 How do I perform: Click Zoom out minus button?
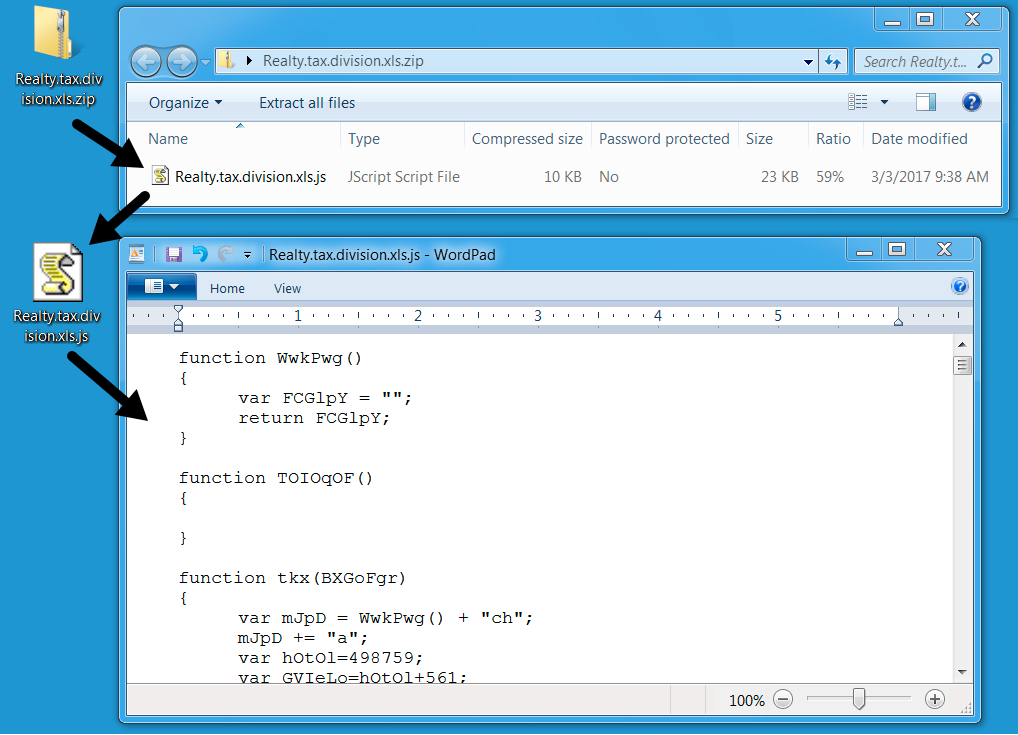(784, 699)
